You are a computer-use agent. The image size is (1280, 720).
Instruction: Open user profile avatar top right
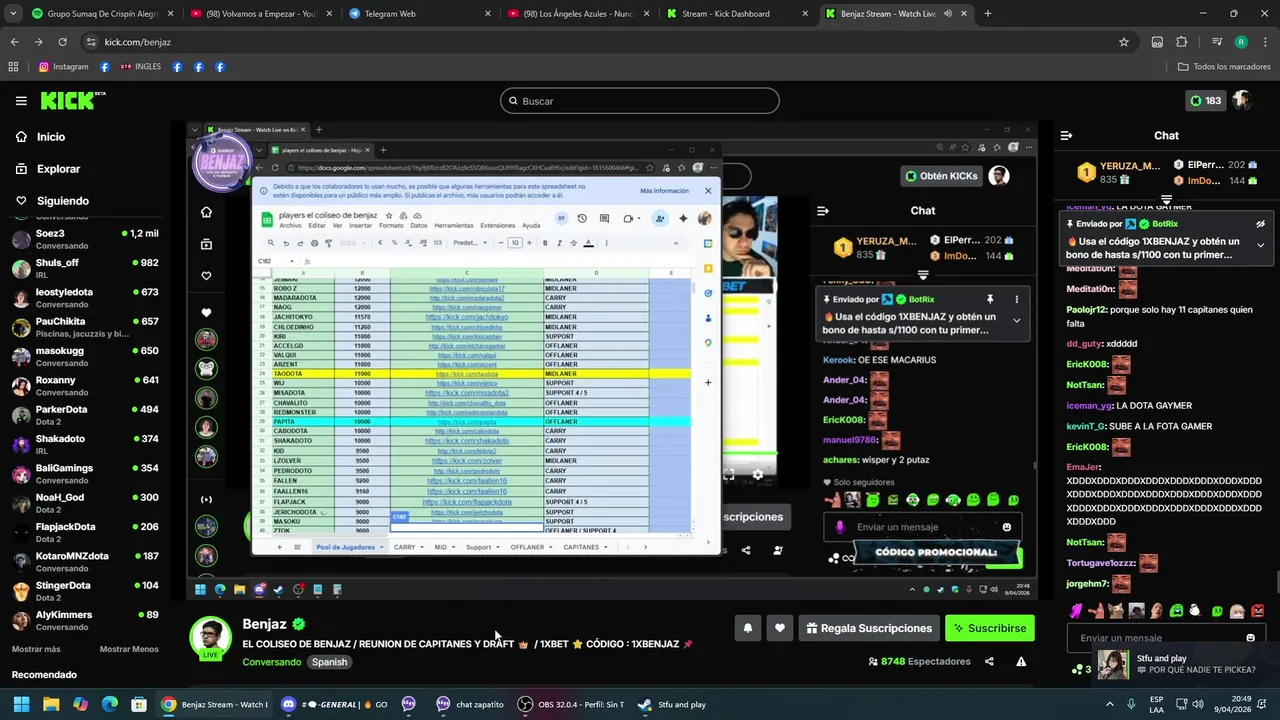click(1242, 101)
